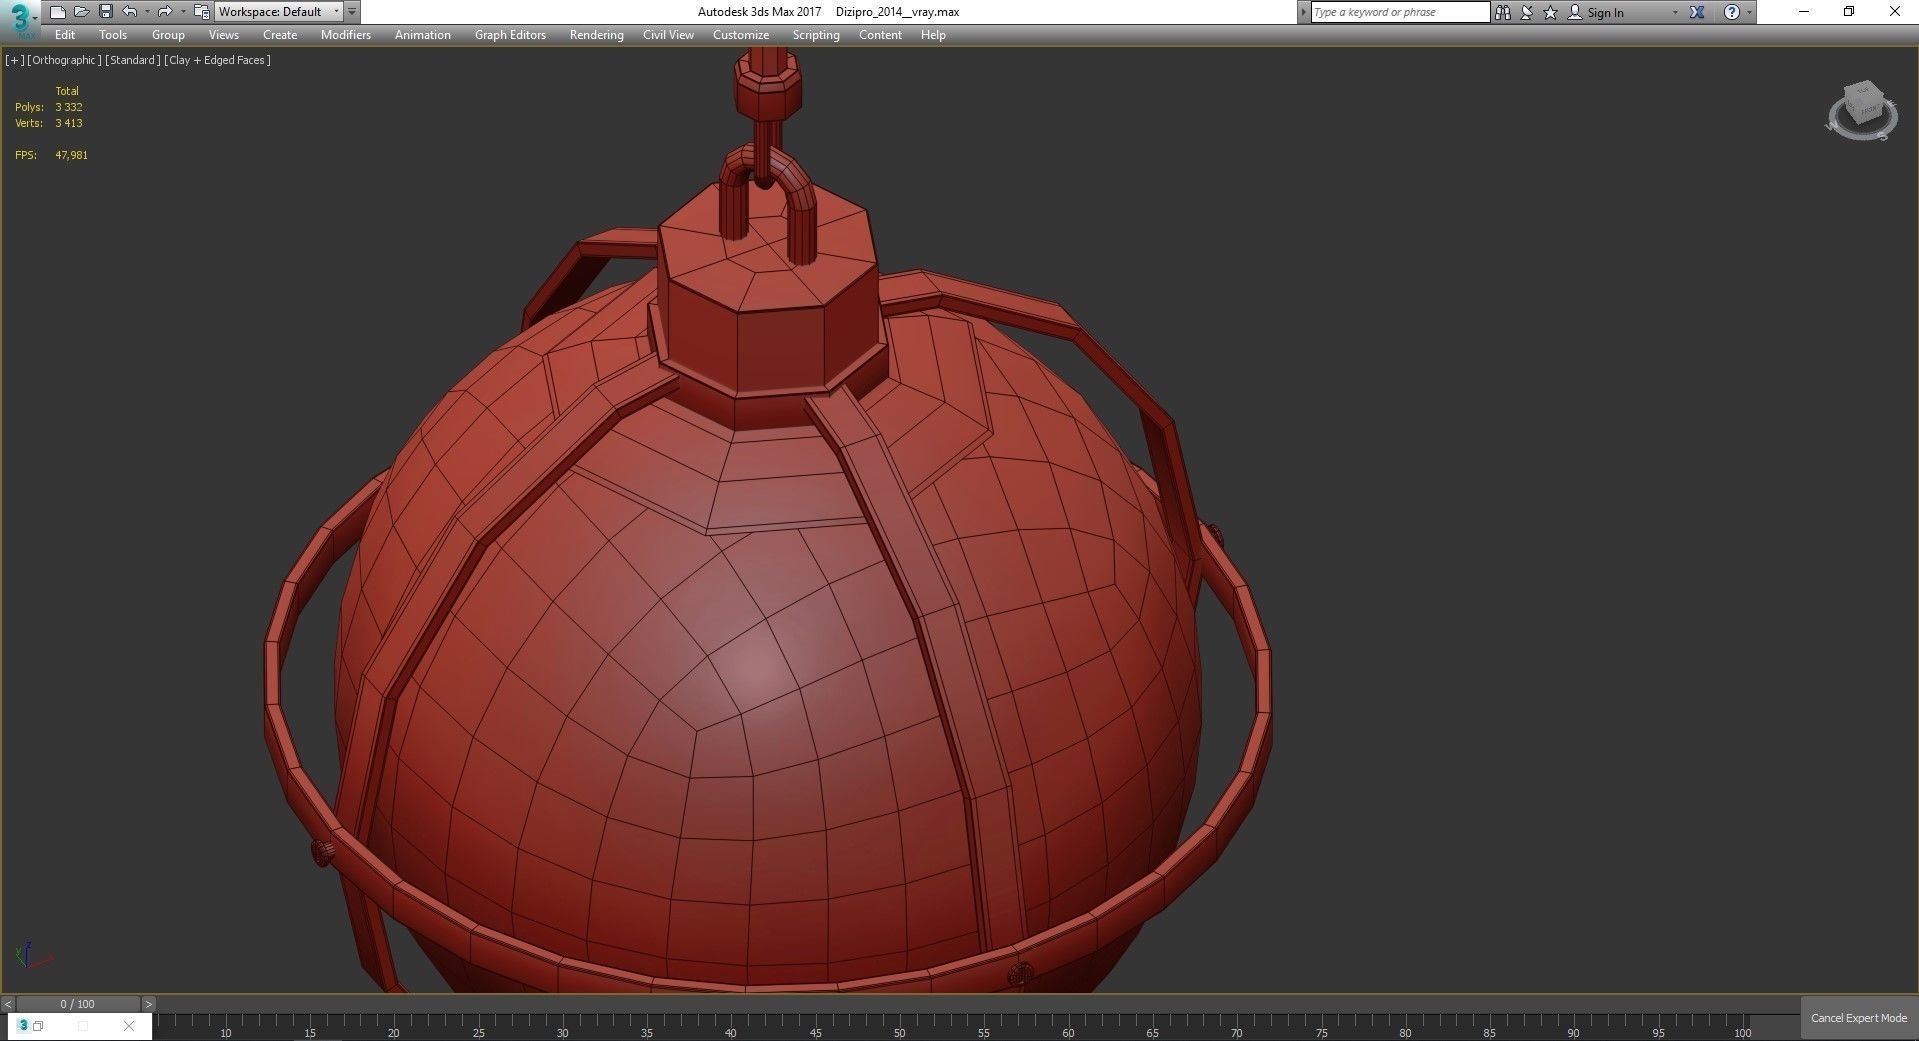Image resolution: width=1919 pixels, height=1041 pixels.
Task: Step time slider forward with right arrow
Action: pyautogui.click(x=149, y=1004)
